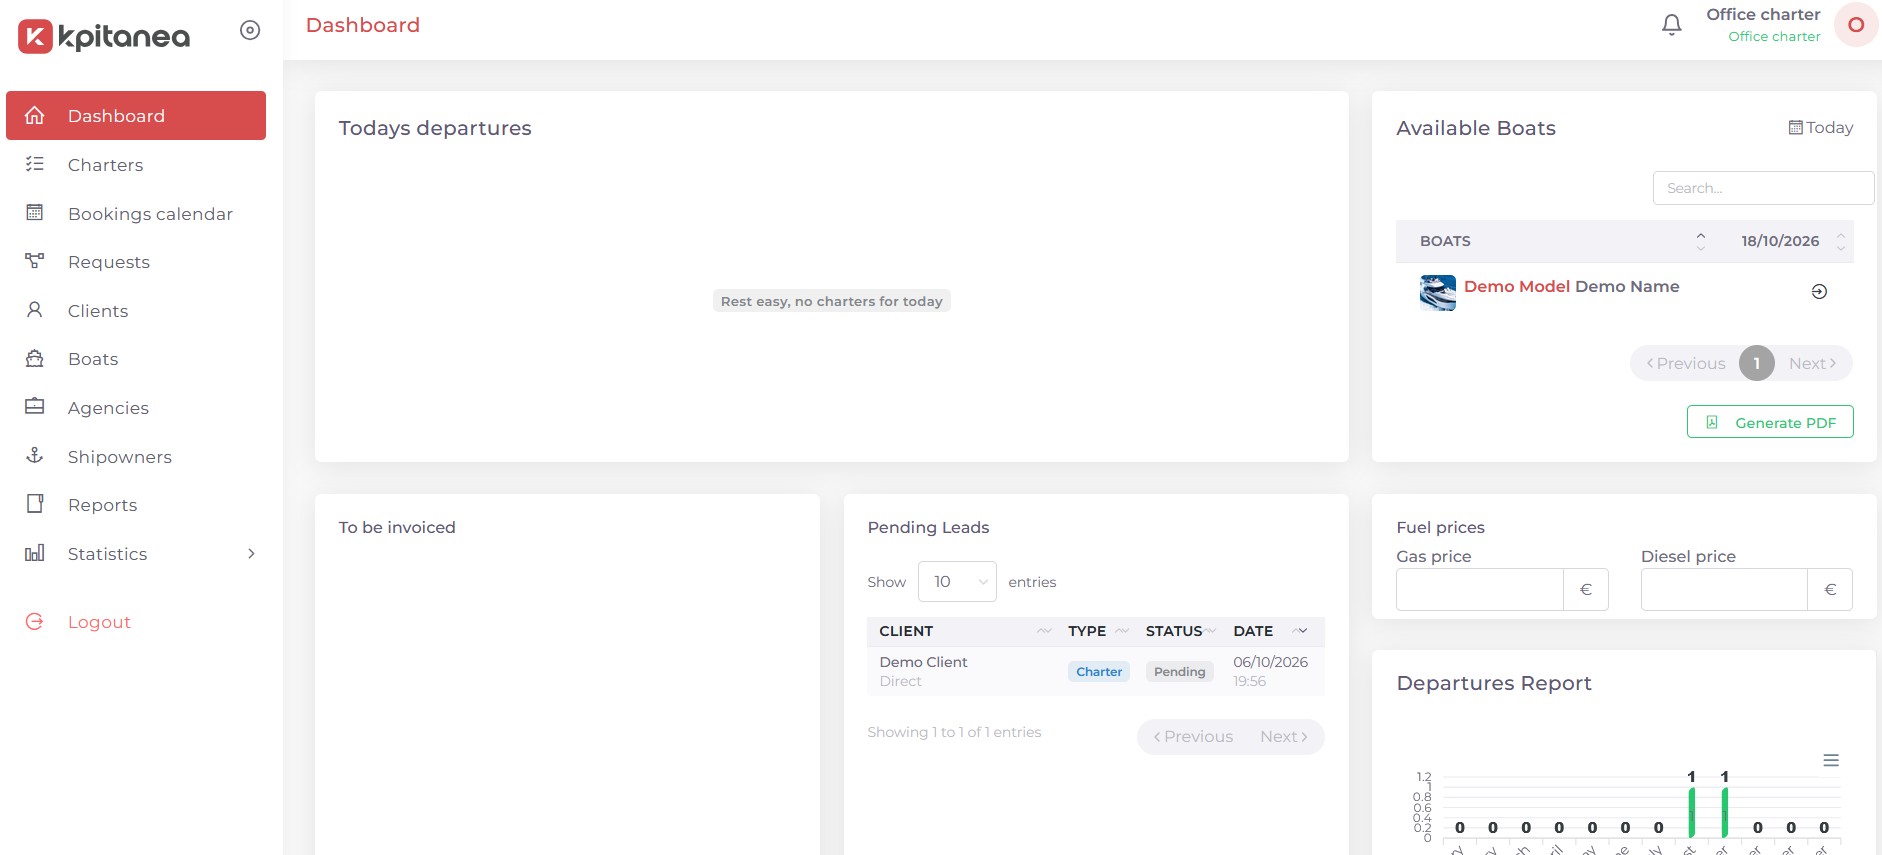Image resolution: width=1882 pixels, height=855 pixels.
Task: Click the Kpitanea logo
Action: tap(104, 36)
